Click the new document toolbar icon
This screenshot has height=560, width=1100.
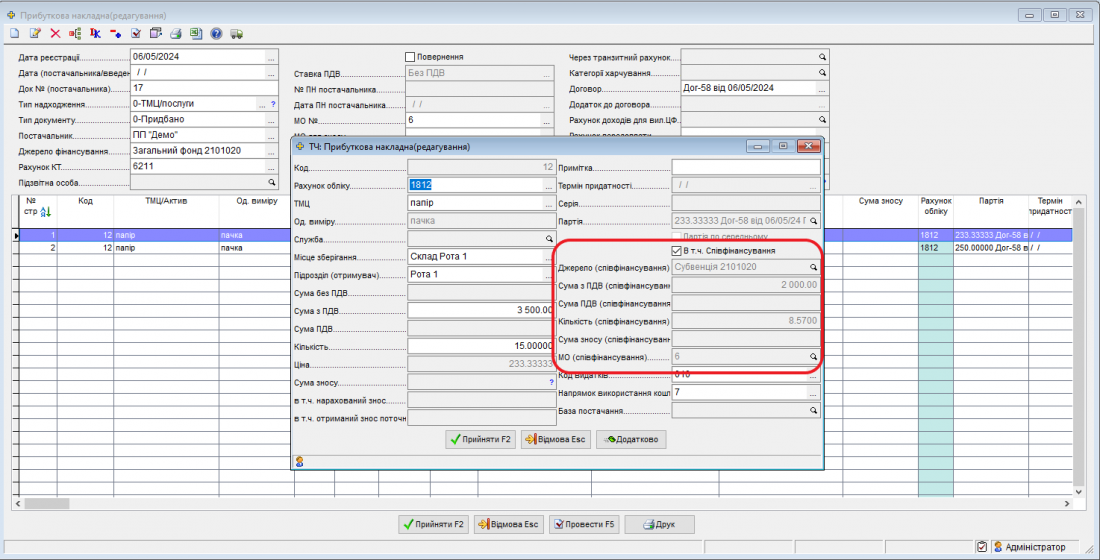tap(14, 33)
